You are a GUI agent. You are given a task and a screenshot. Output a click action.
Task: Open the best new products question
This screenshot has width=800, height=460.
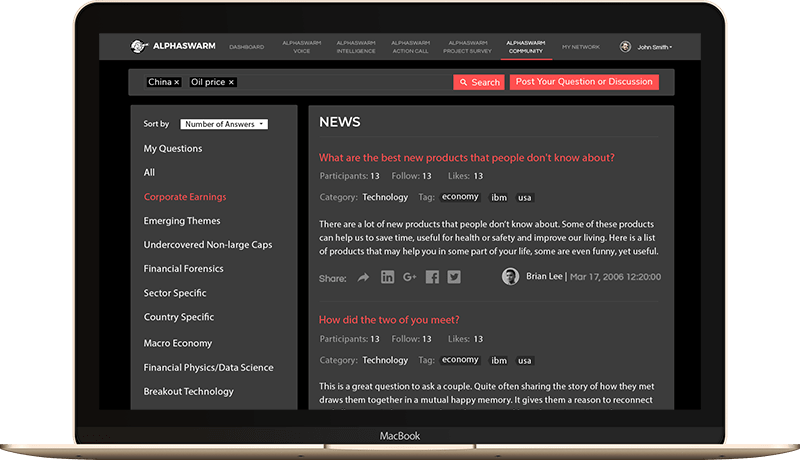[x=467, y=158]
